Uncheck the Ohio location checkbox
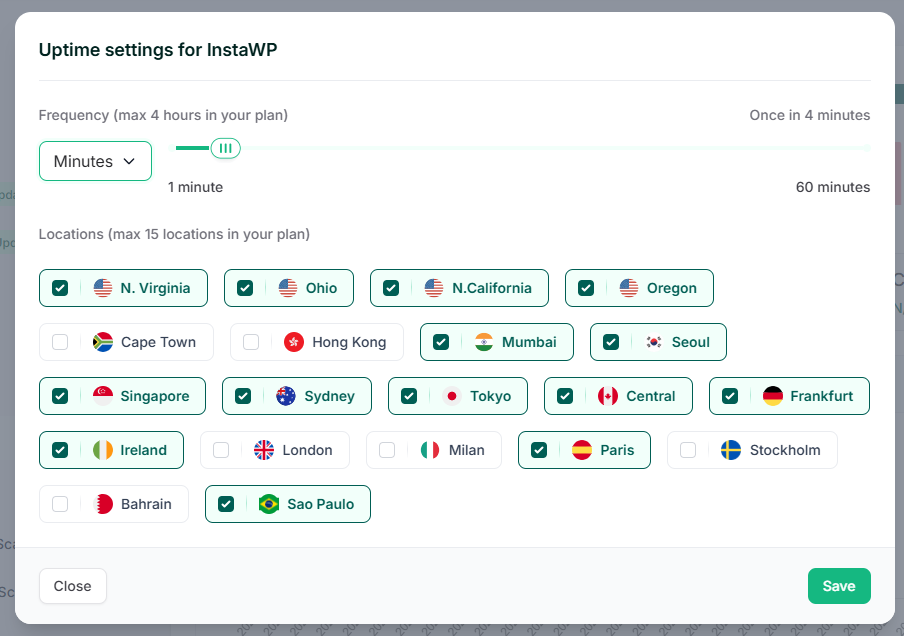 [x=245, y=288]
